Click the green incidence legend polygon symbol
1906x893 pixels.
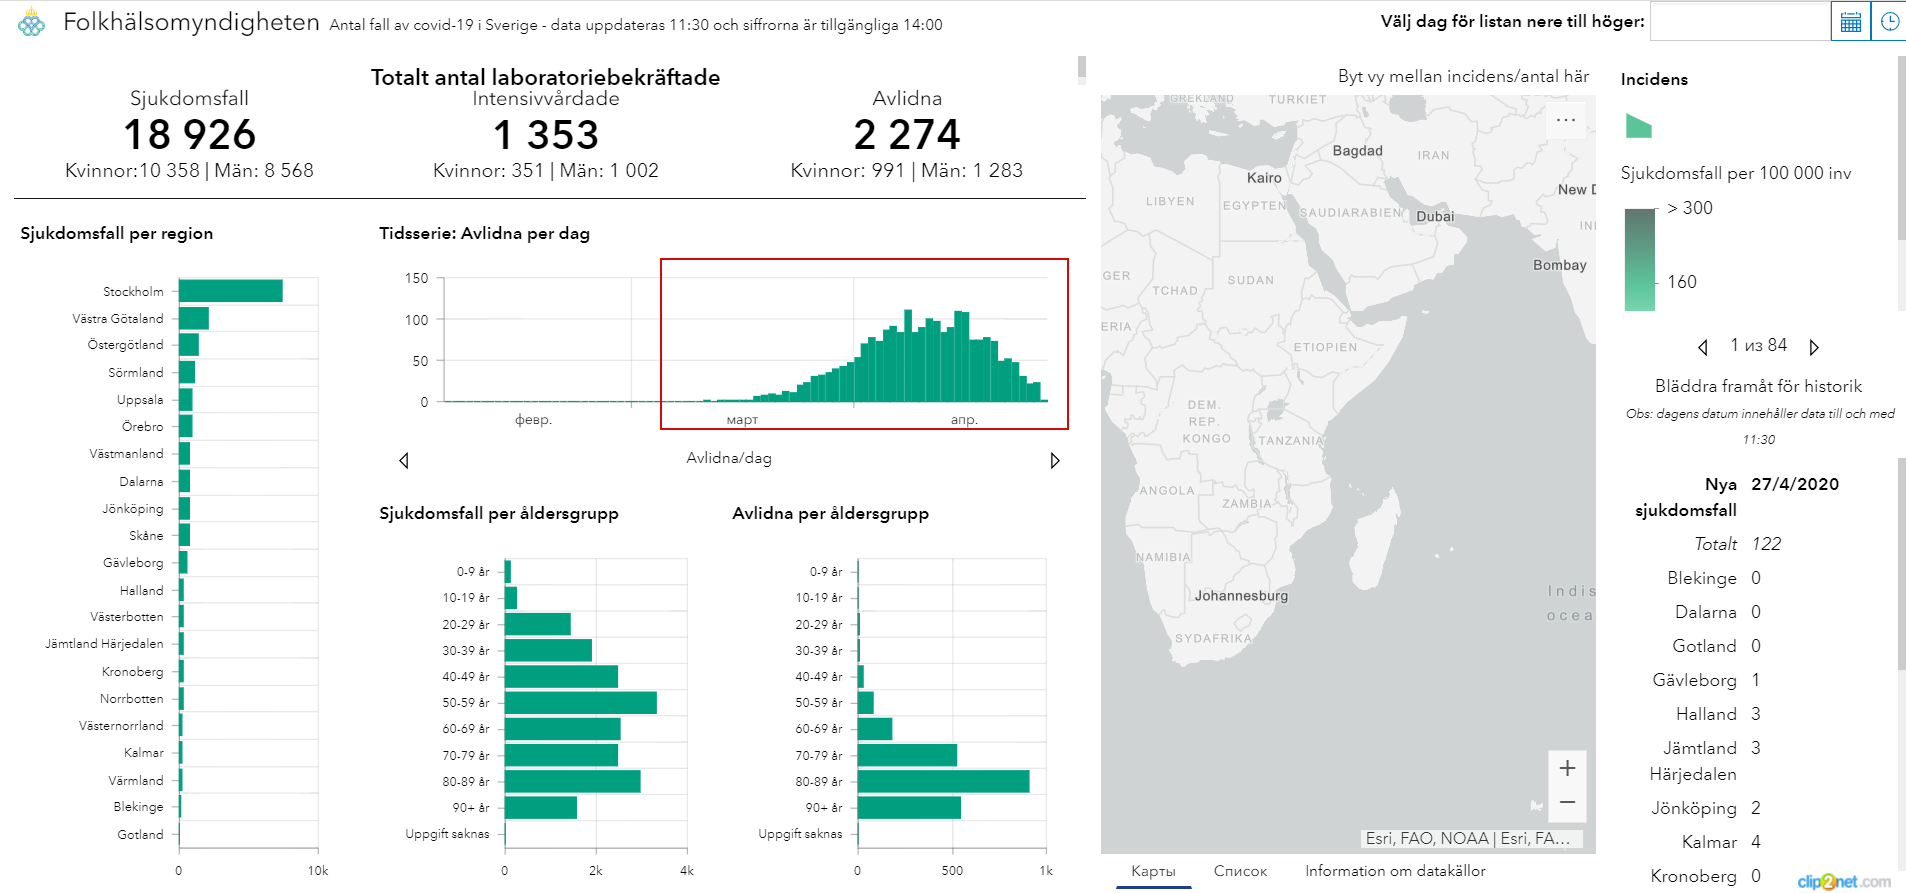(1638, 126)
